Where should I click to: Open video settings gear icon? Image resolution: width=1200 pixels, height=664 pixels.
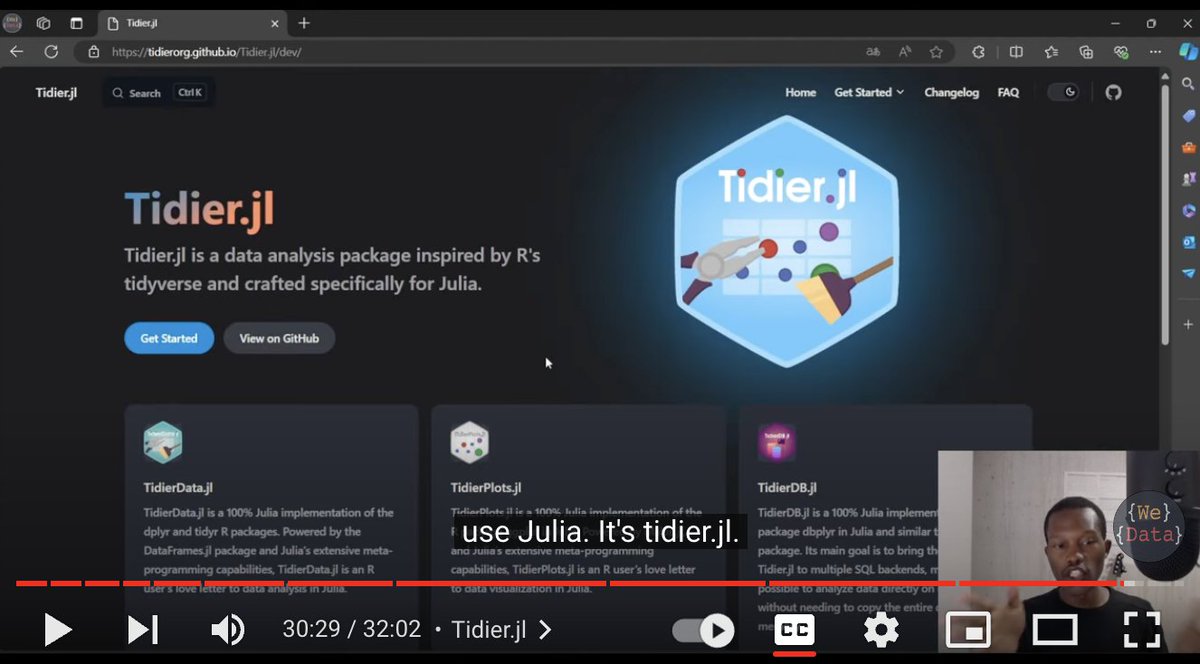pyautogui.click(x=881, y=630)
